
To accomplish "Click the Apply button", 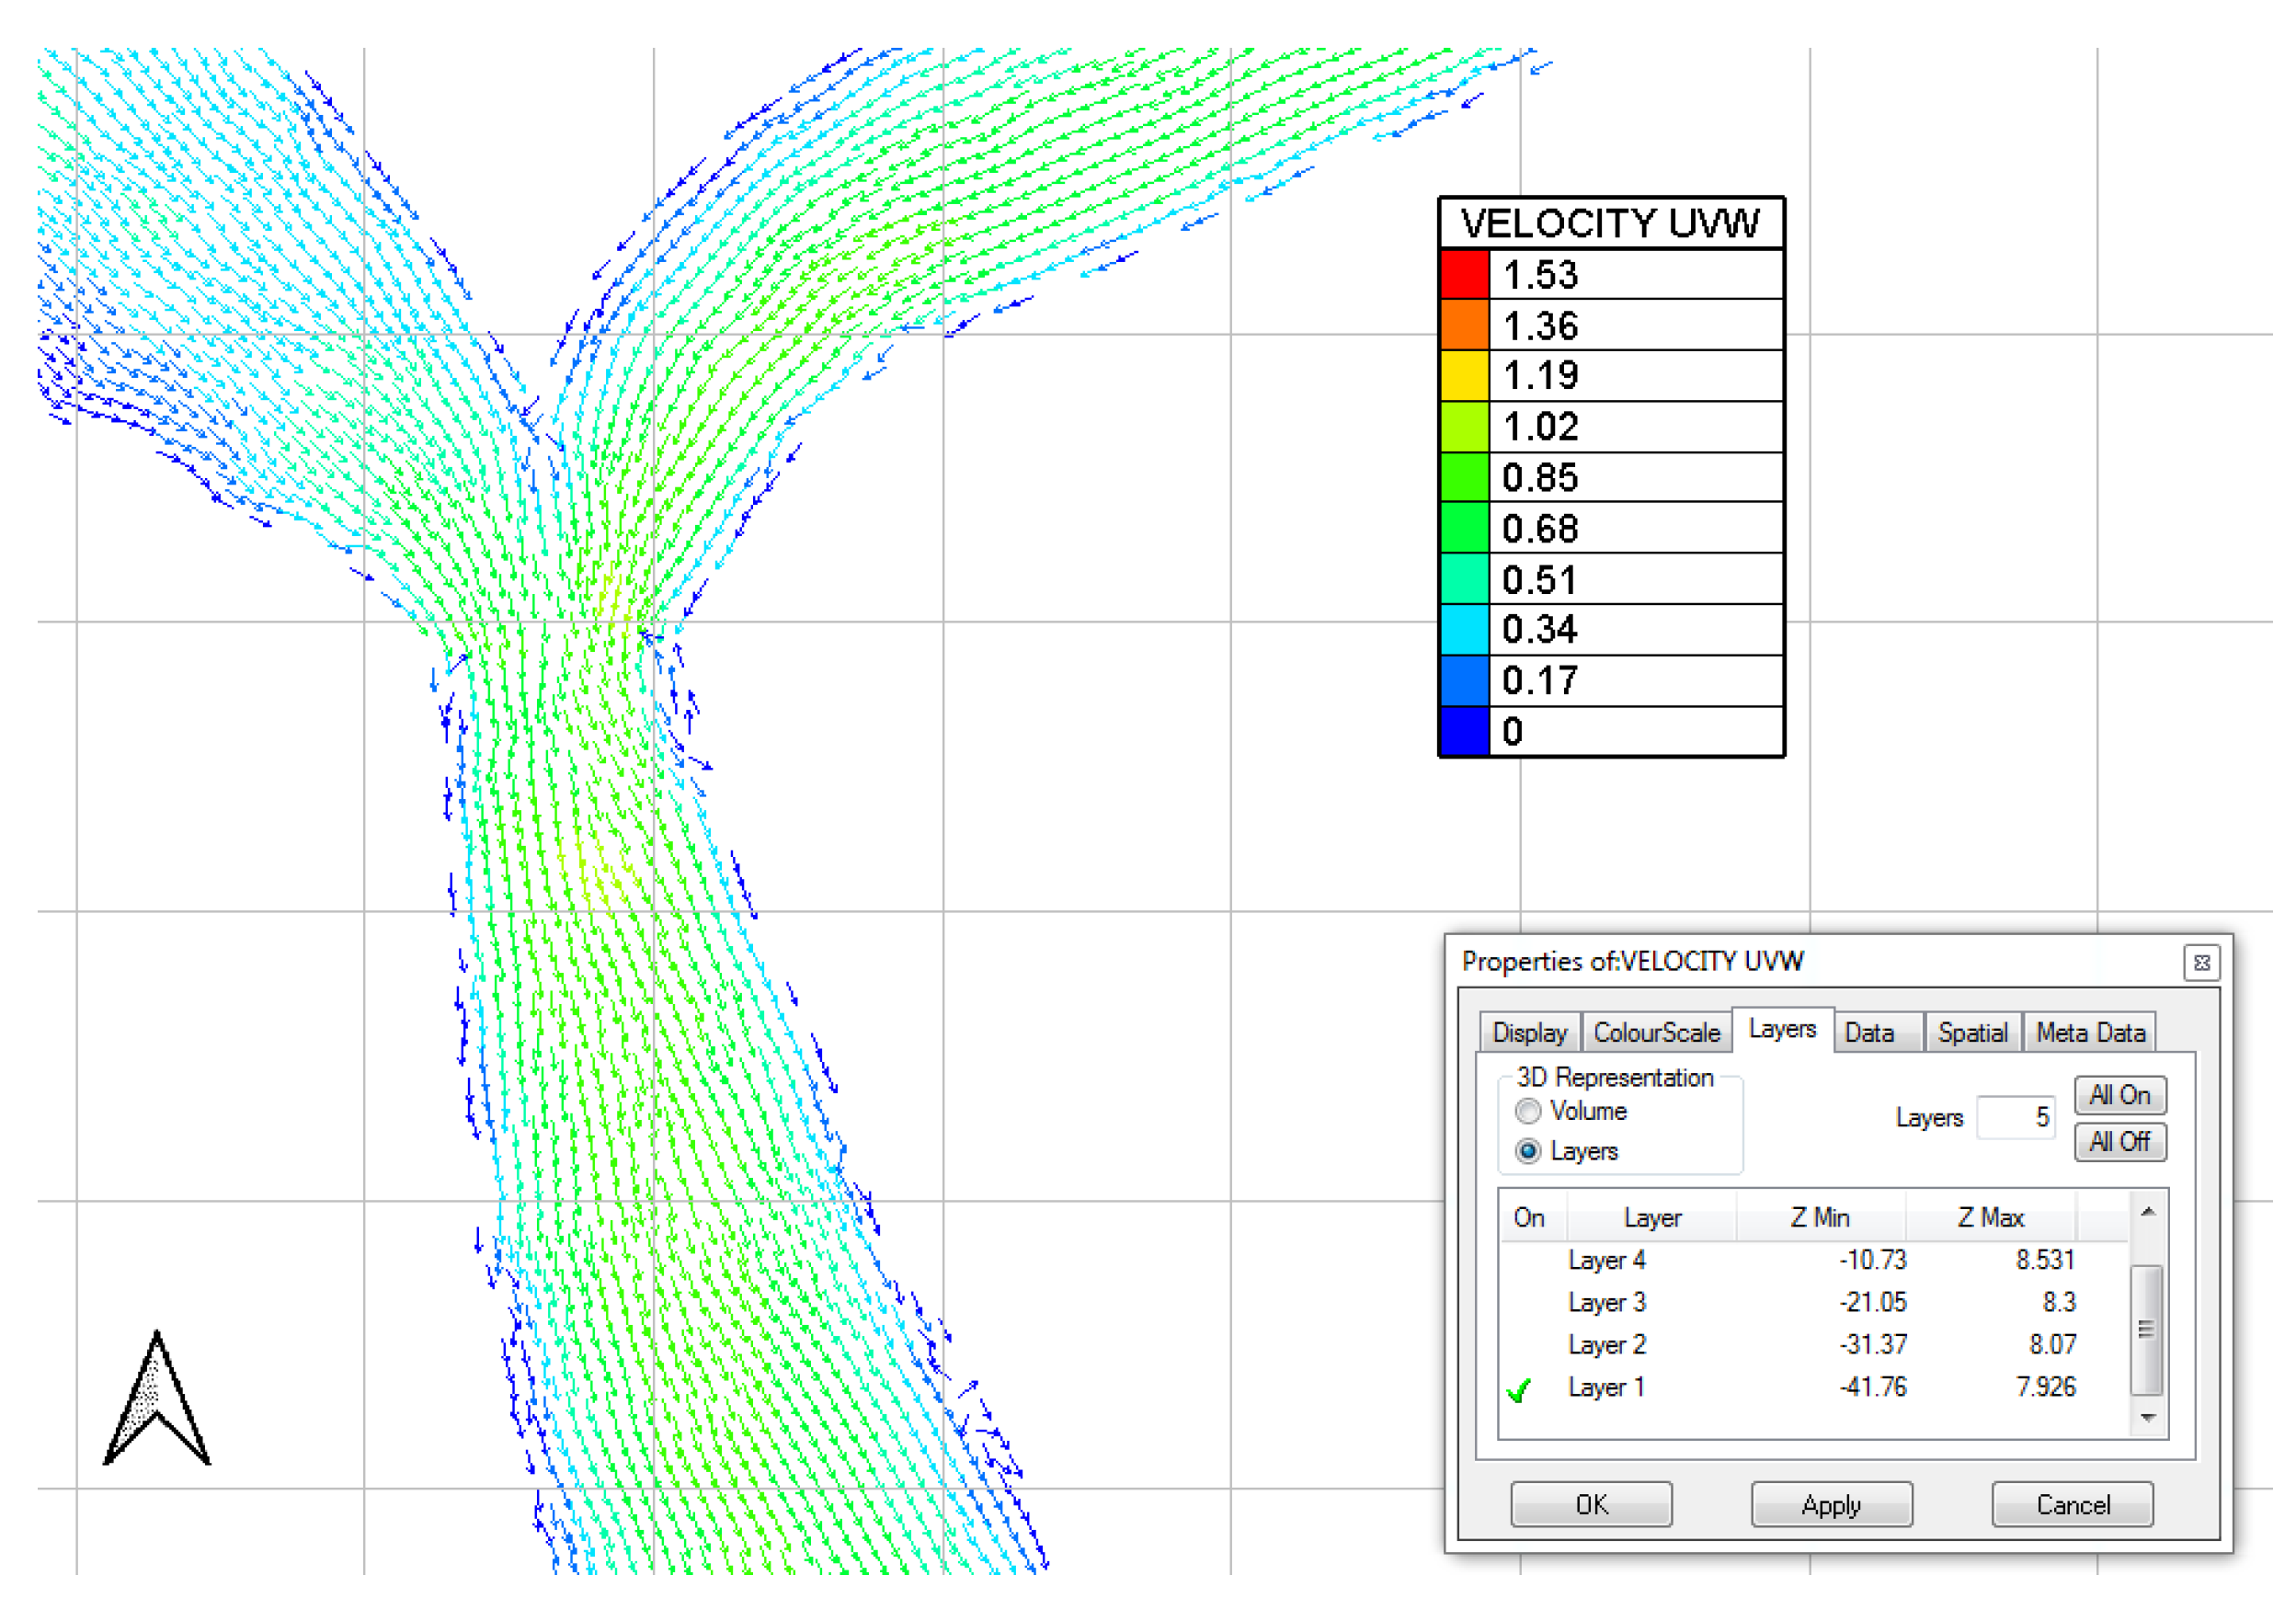I will click(1831, 1504).
